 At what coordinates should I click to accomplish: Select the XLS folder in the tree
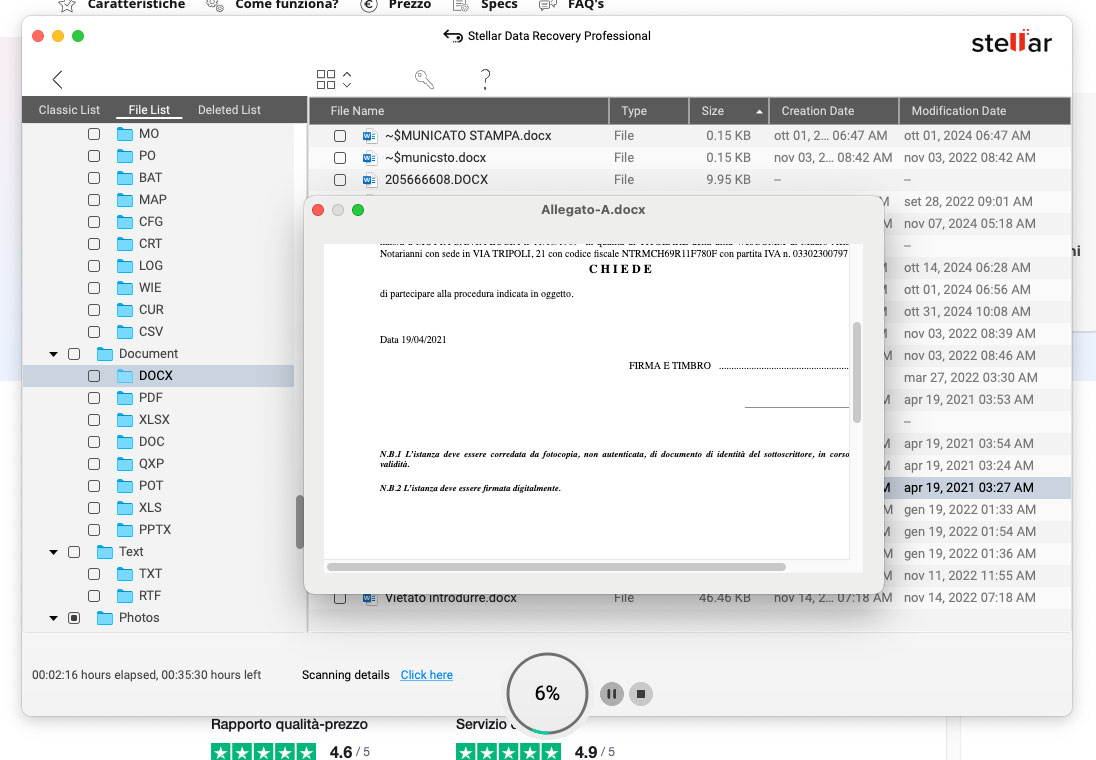(x=150, y=508)
